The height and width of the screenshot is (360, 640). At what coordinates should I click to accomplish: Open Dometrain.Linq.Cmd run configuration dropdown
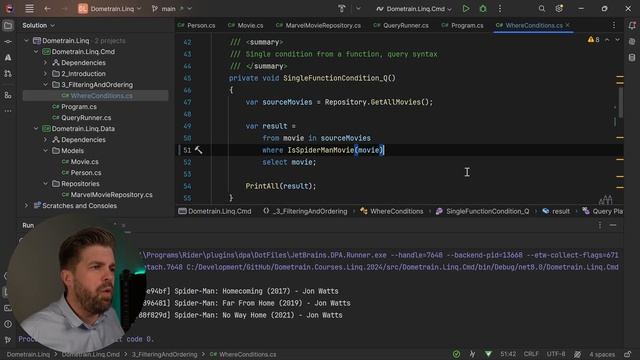[414, 9]
